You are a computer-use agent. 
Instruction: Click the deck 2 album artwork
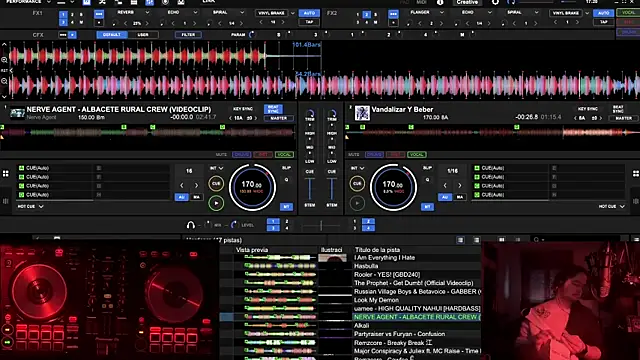pos(362,113)
